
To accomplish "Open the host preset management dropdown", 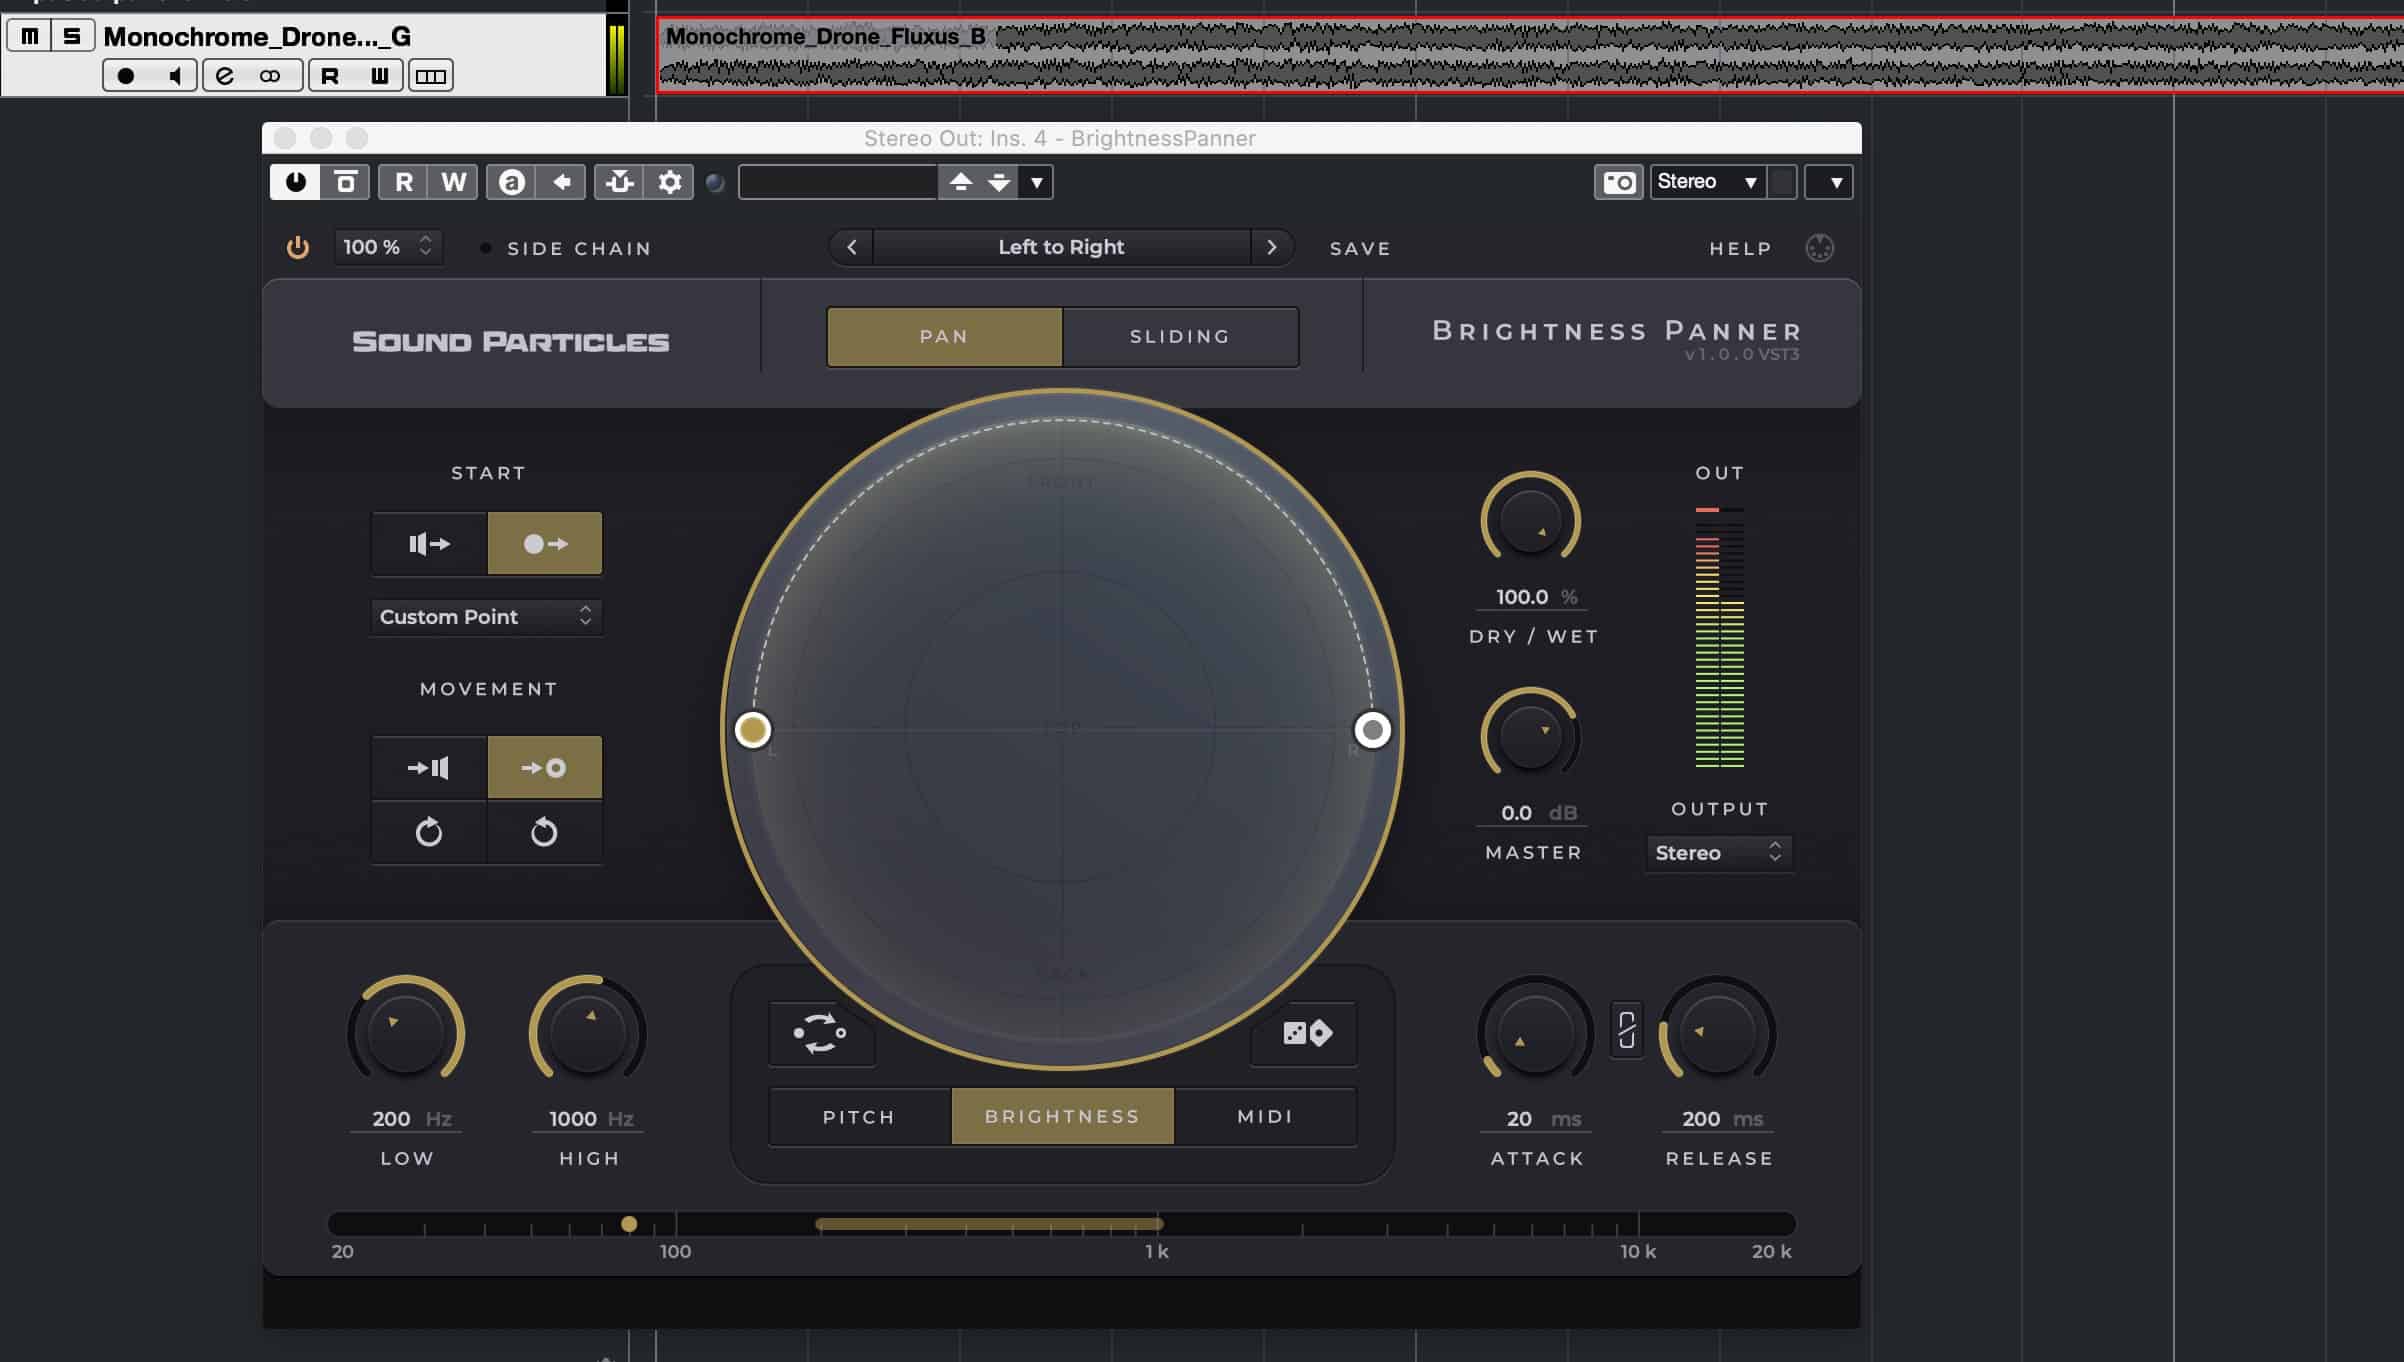I will pos(1037,182).
